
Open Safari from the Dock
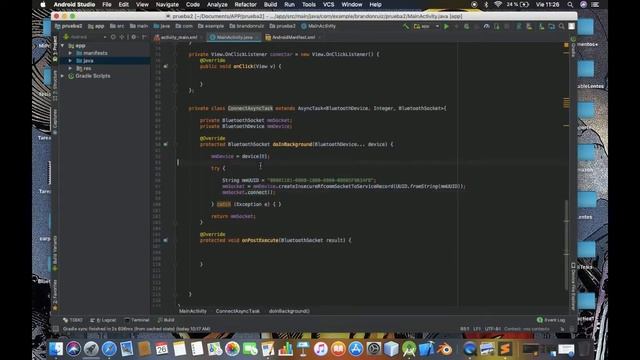(x=109, y=349)
